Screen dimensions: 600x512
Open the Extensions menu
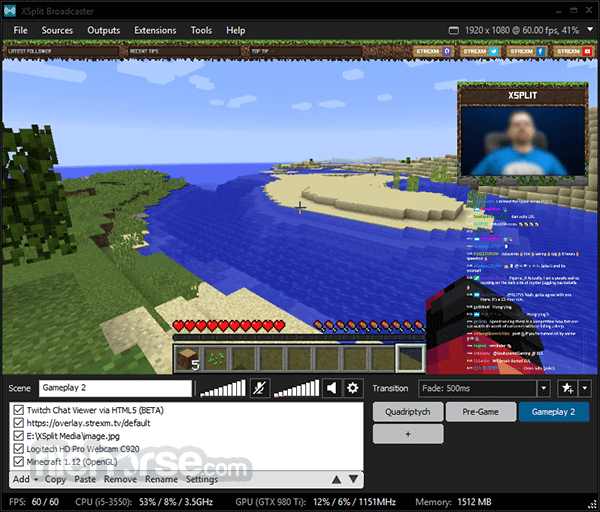coord(155,30)
